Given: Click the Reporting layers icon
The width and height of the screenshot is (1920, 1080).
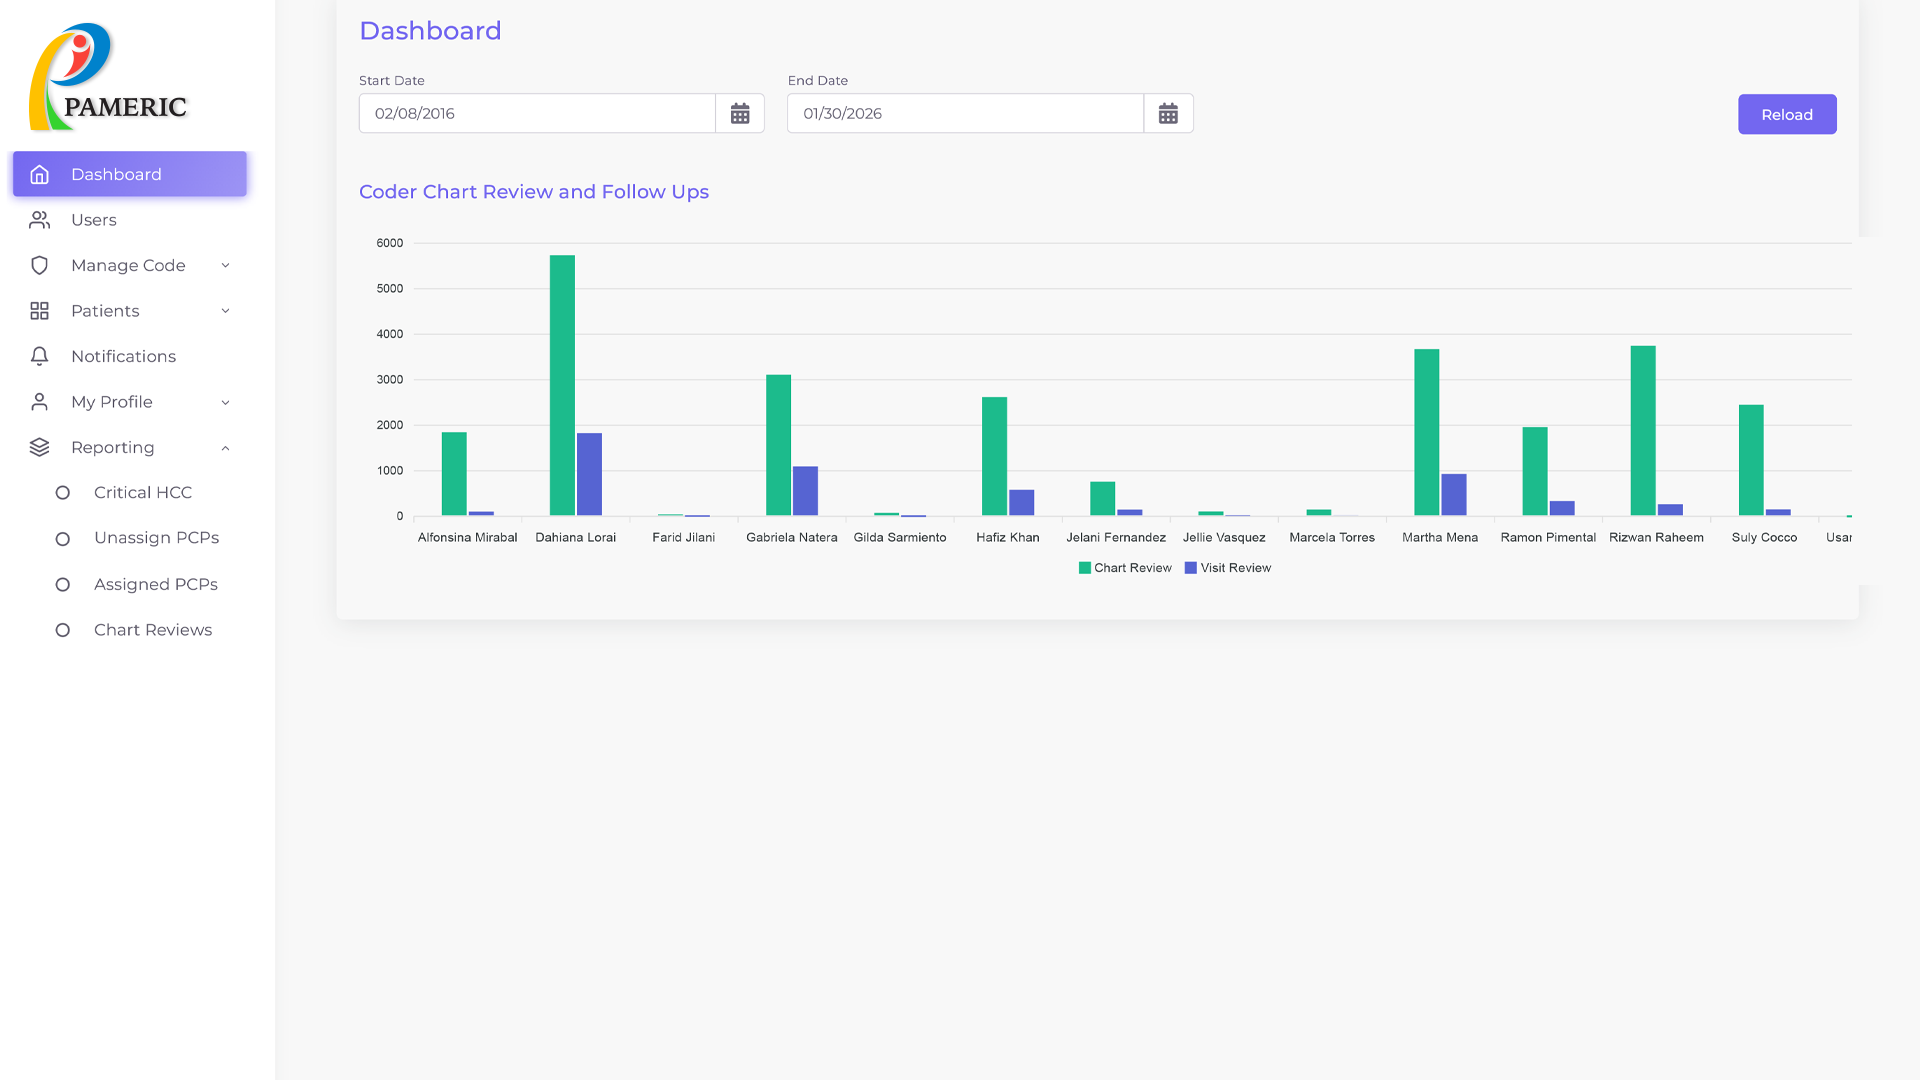Looking at the screenshot, I should click(39, 448).
